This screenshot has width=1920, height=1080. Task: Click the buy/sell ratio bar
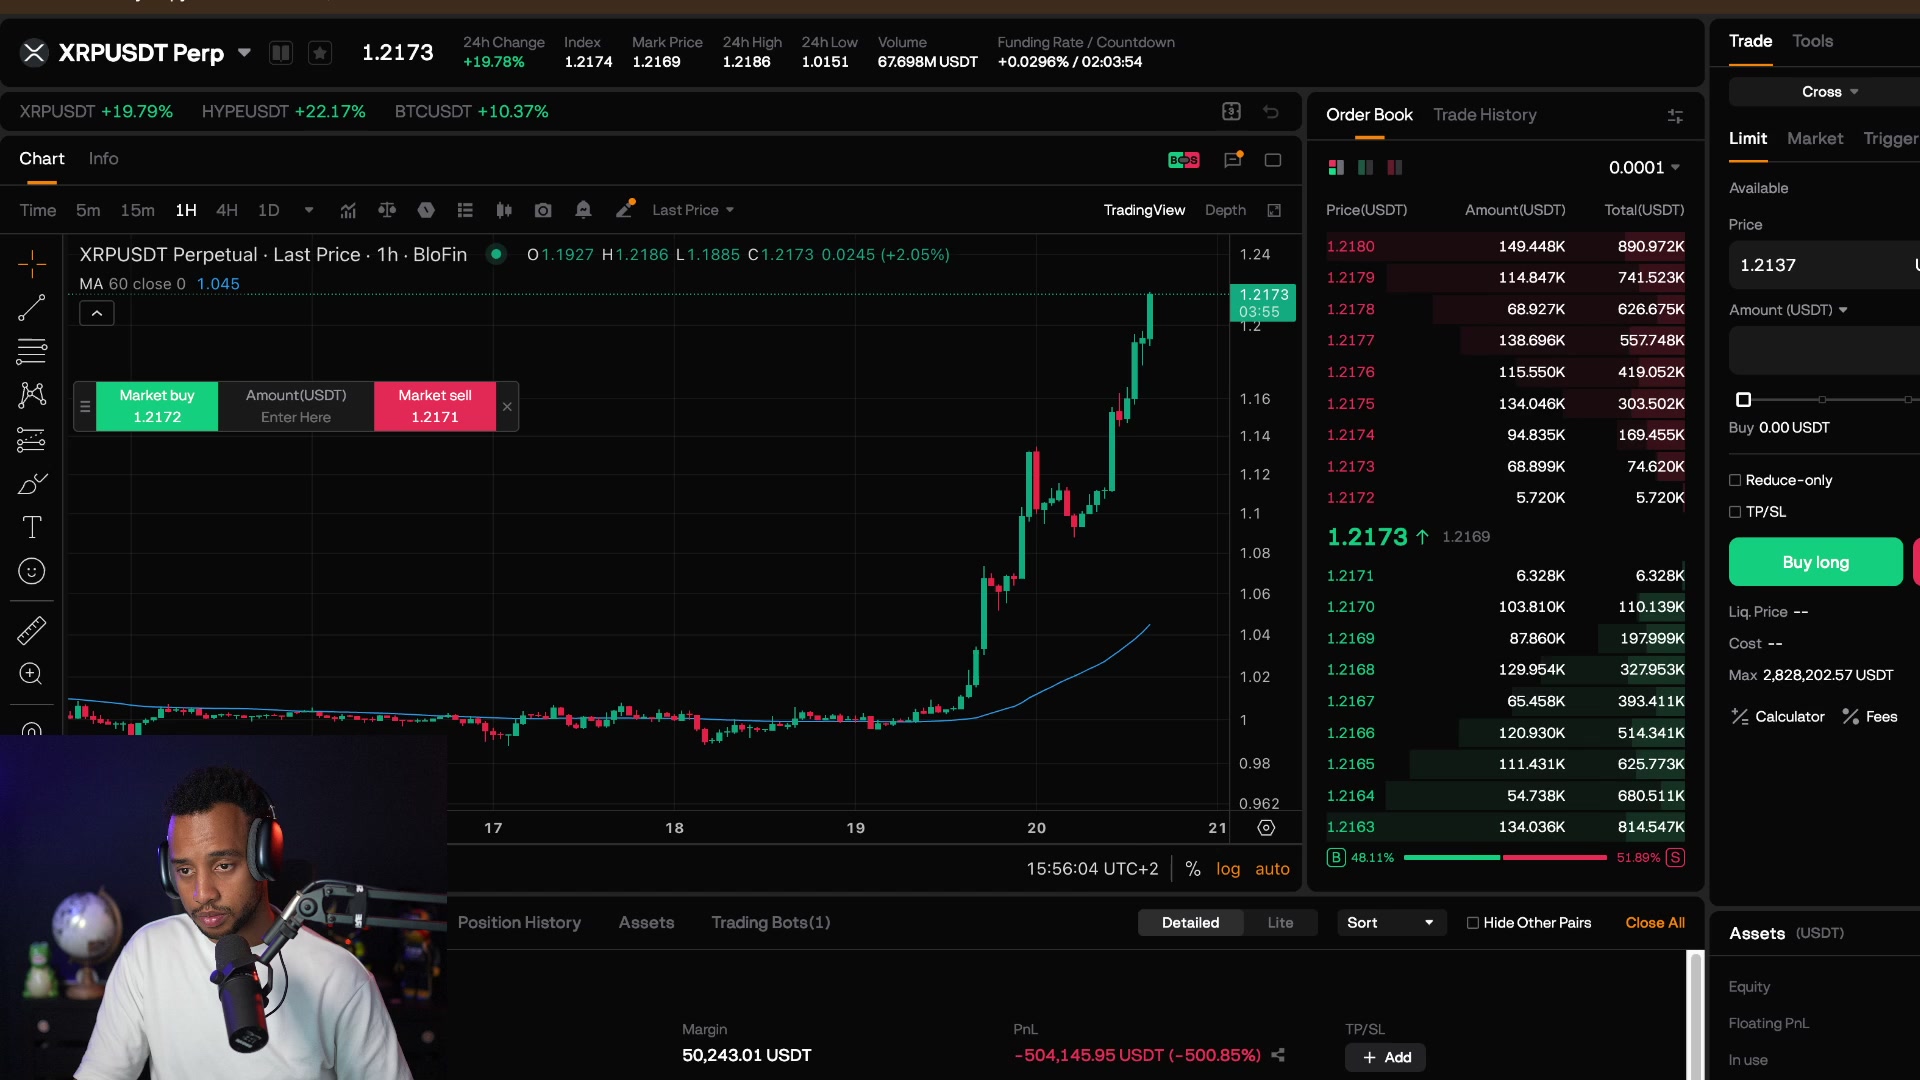(1505, 858)
